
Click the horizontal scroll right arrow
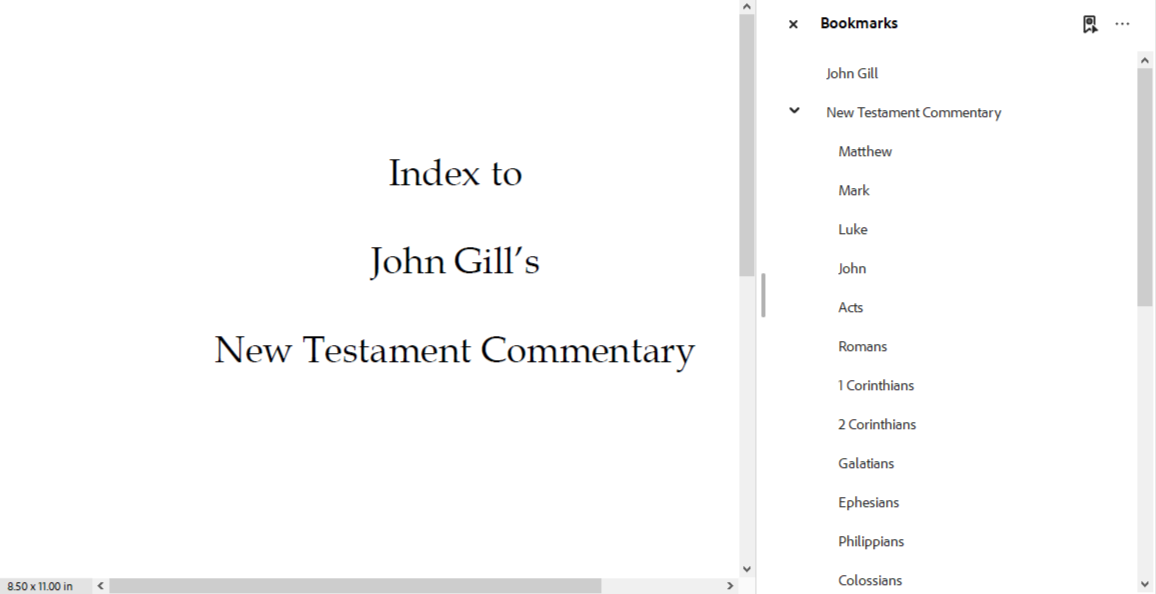[730, 586]
